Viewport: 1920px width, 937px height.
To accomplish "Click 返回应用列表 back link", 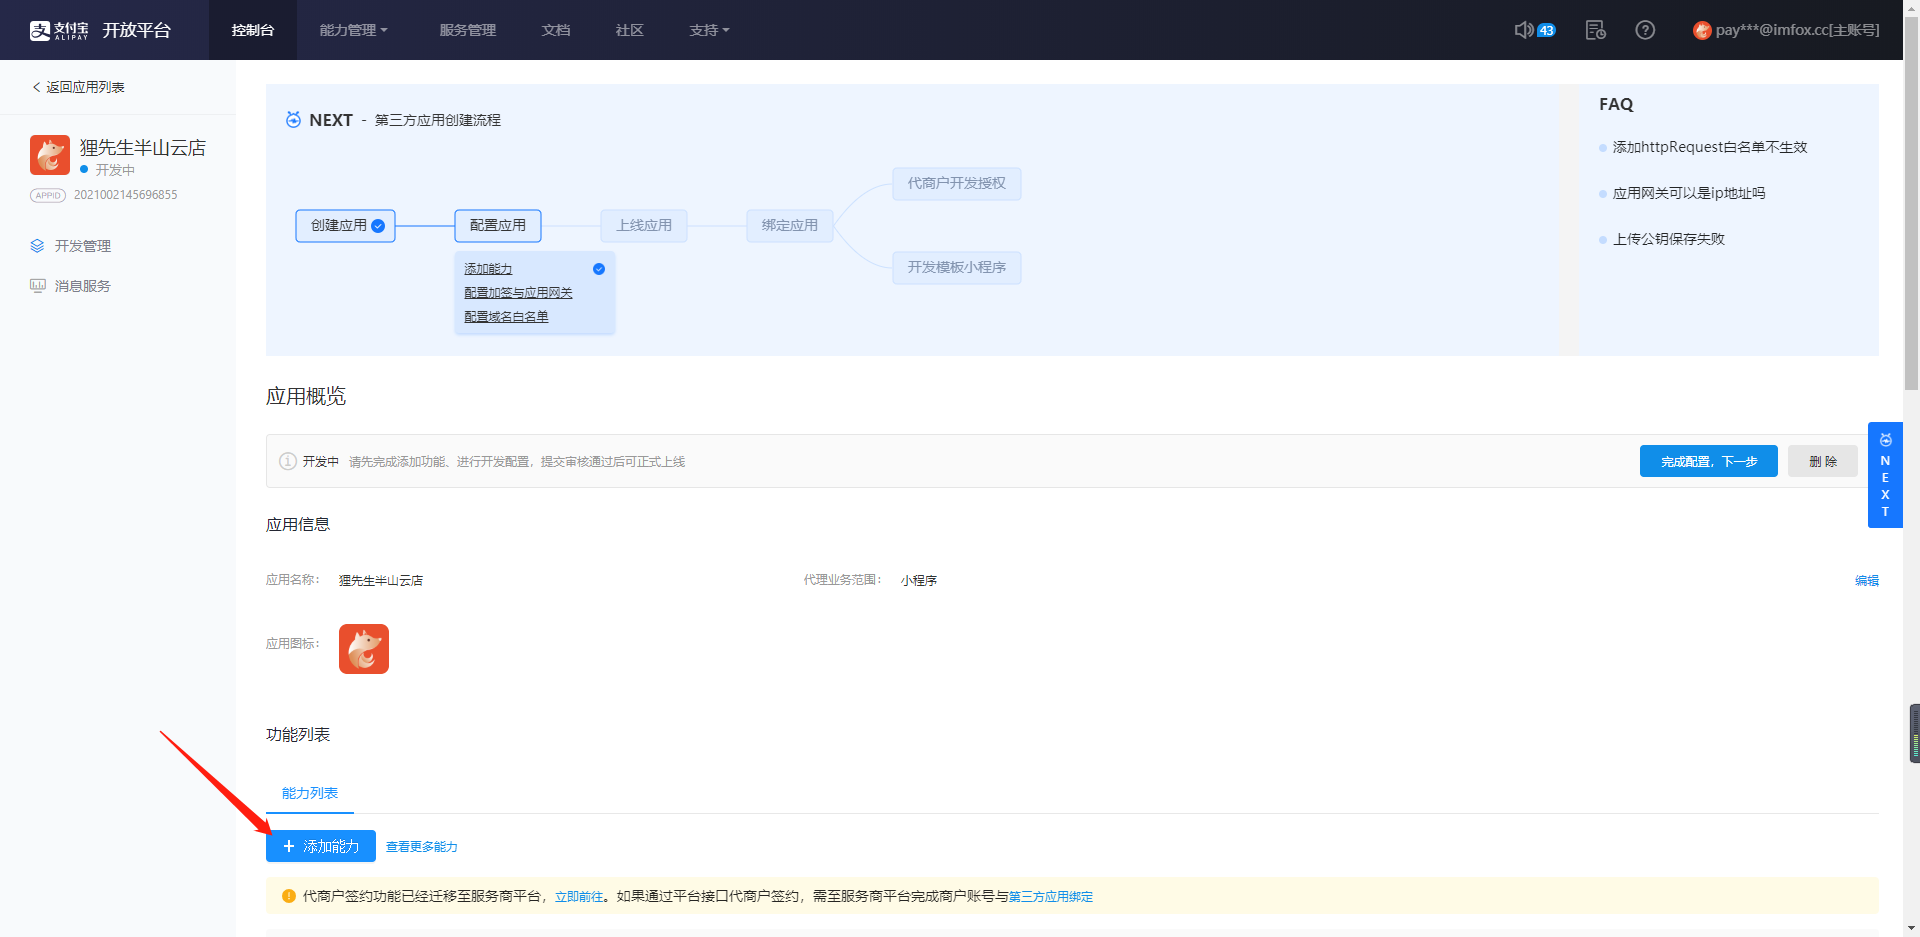I will [x=78, y=87].
